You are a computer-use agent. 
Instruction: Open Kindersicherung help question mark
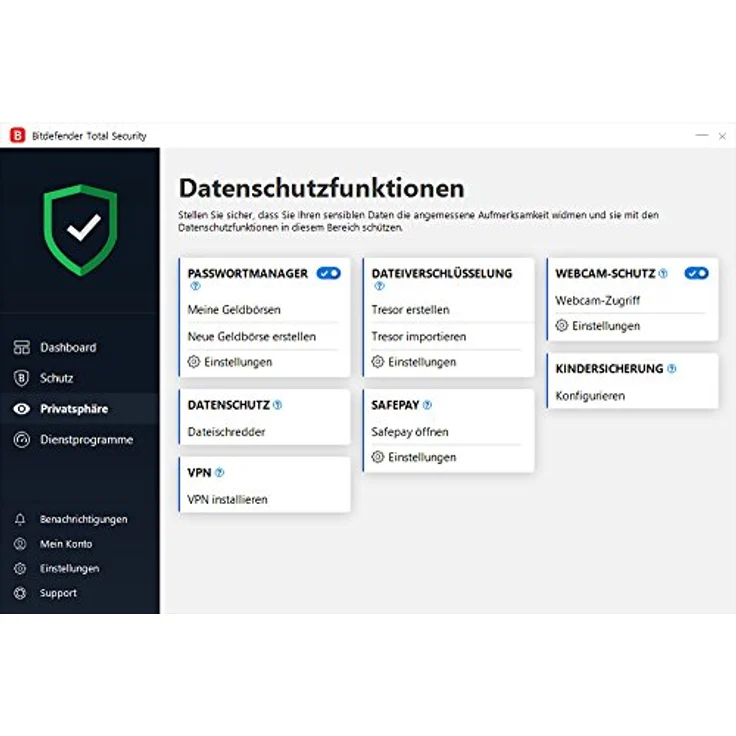click(672, 368)
